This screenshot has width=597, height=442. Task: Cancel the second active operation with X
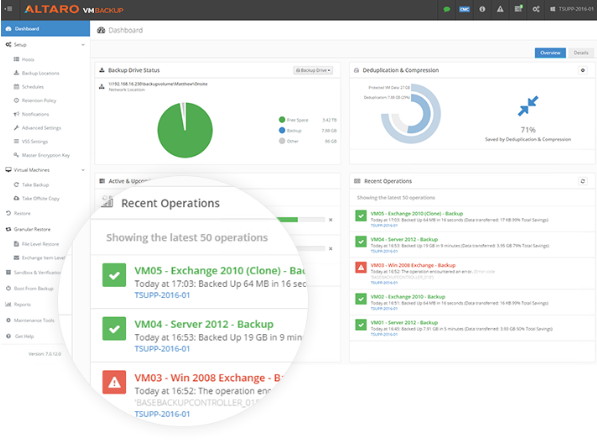click(x=330, y=249)
